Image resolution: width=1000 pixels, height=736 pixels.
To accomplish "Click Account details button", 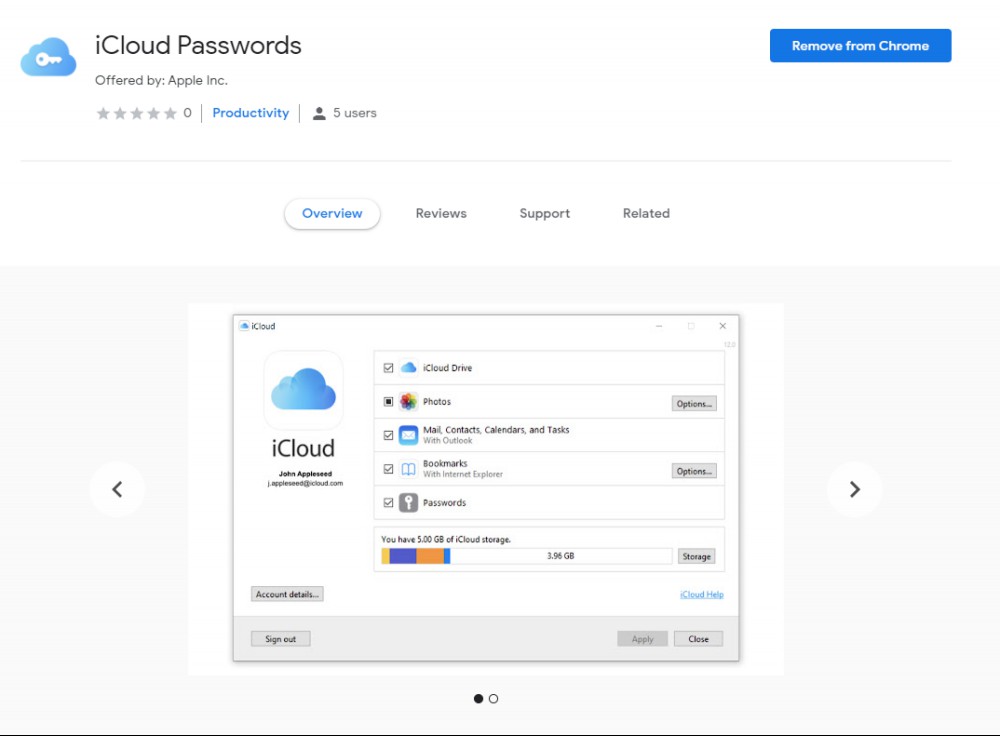I will 287,594.
